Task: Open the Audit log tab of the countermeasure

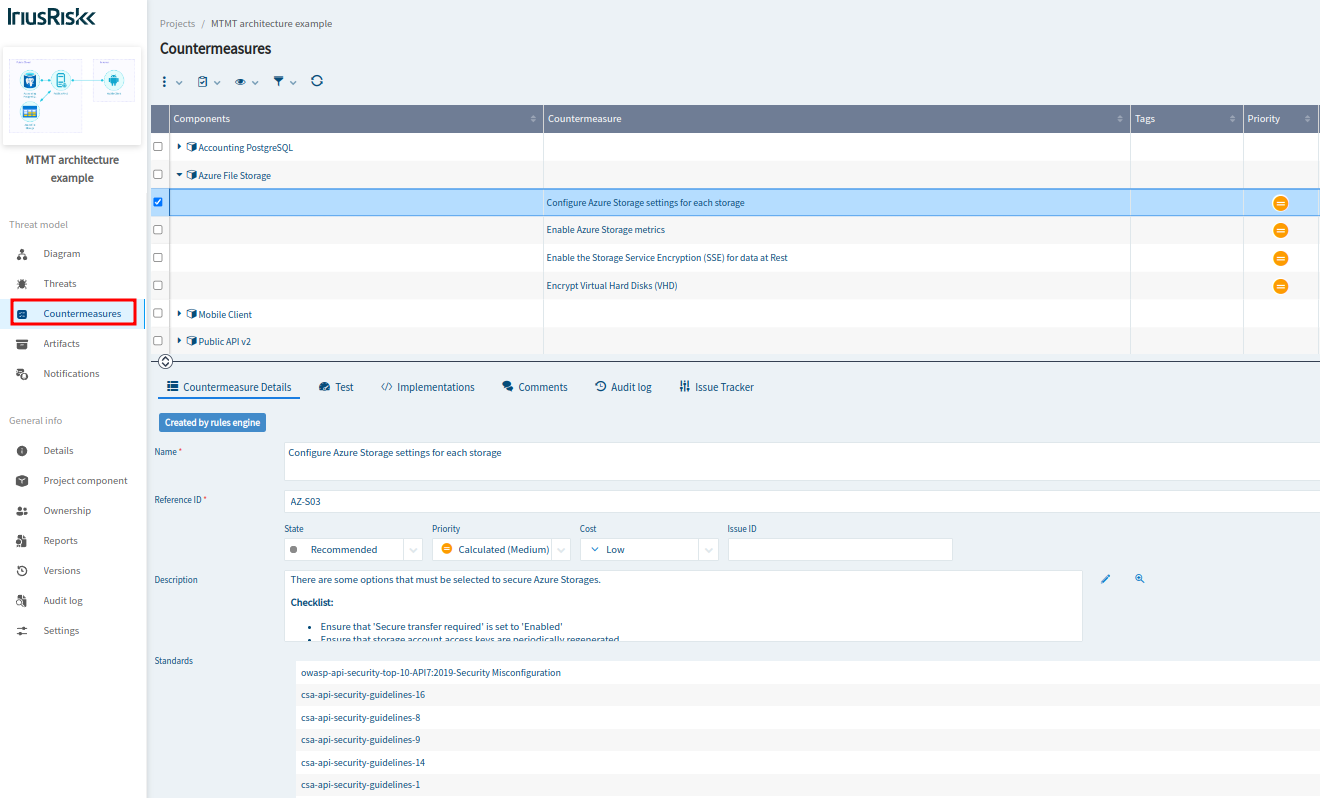Action: pos(623,386)
